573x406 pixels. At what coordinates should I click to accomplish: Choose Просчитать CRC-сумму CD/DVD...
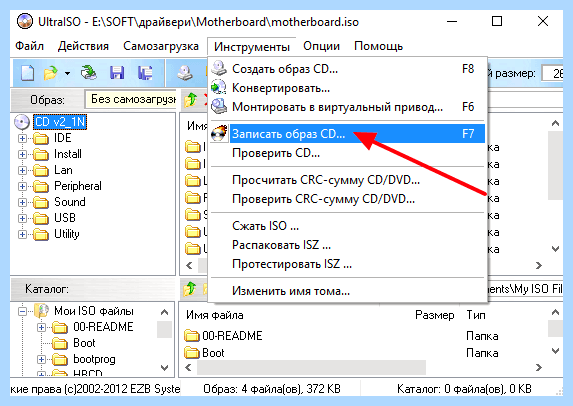coord(348,180)
